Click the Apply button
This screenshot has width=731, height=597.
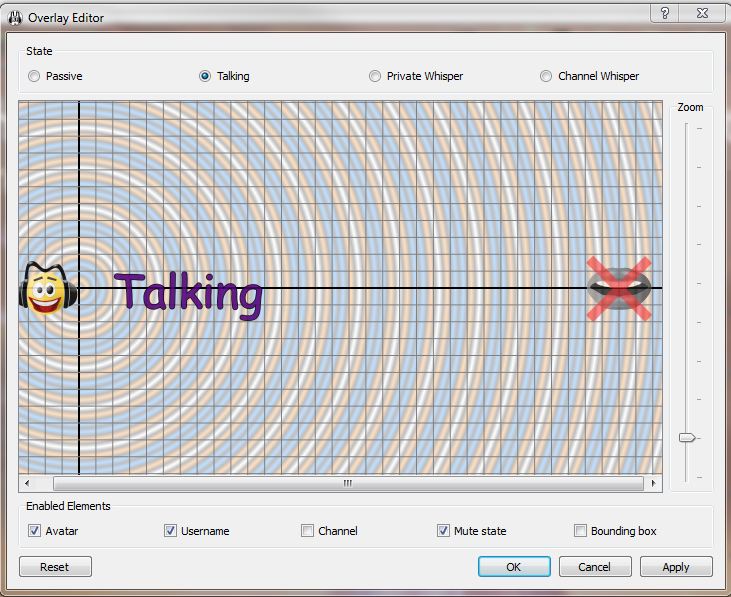coord(675,567)
